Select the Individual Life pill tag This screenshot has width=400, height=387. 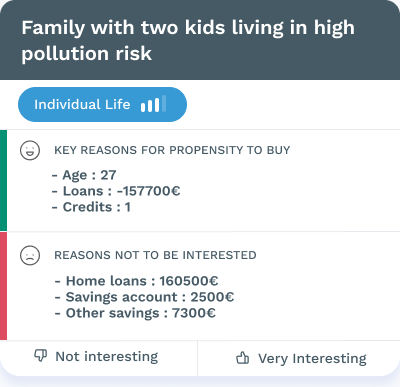(102, 104)
